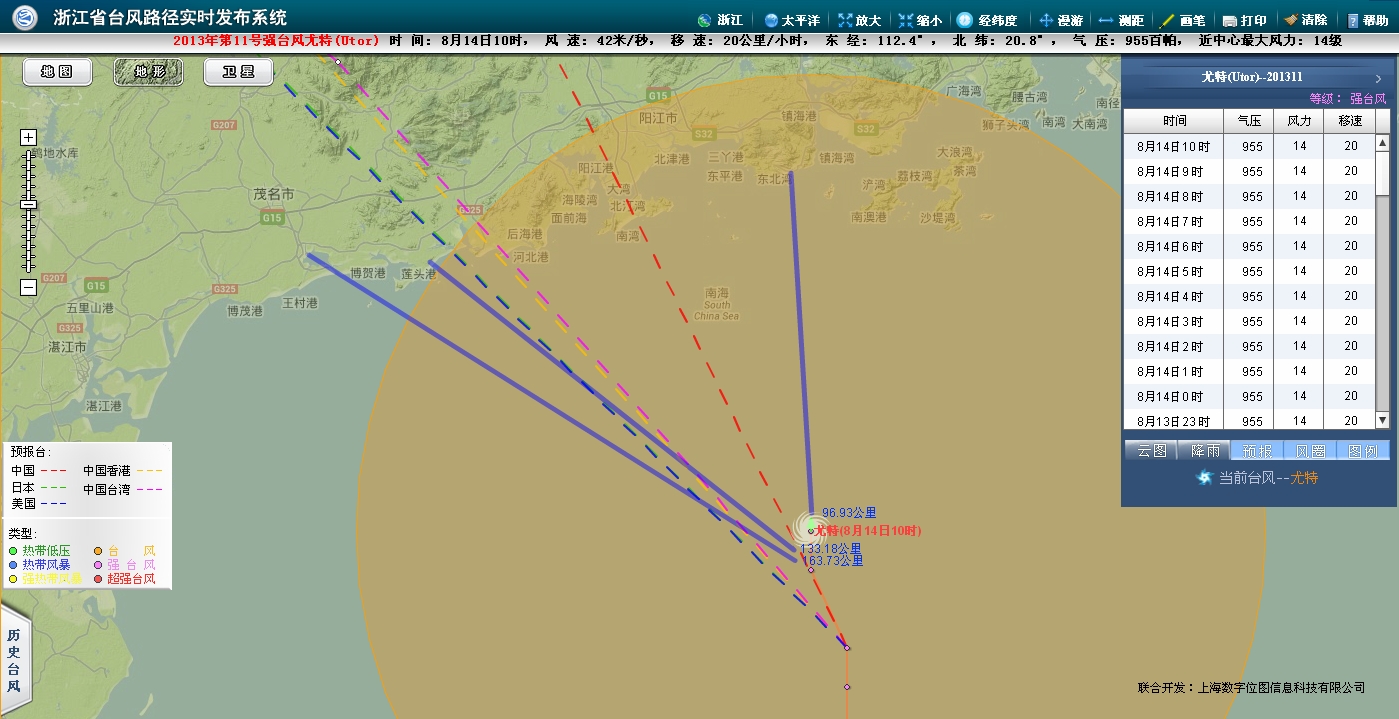Click plus button on zoom slider

(28, 137)
